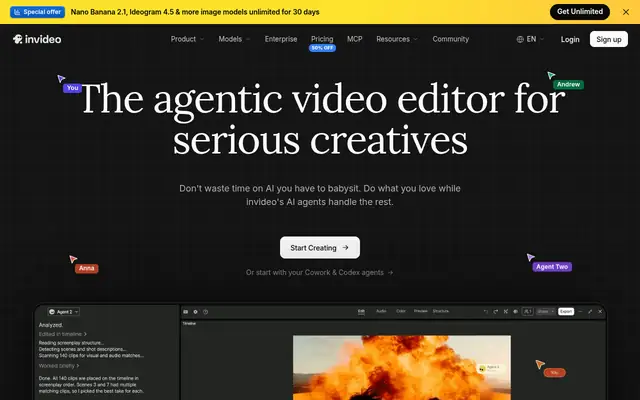
Task: Click the settings gear icon in editor
Action: [x=196, y=311]
